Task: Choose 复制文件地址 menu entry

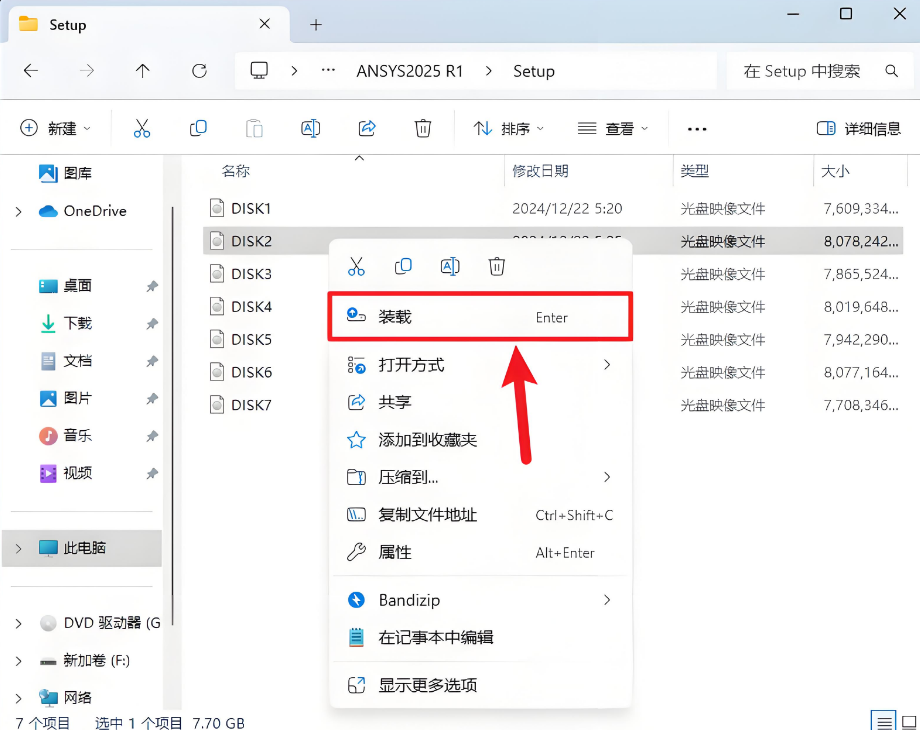Action: pos(480,515)
